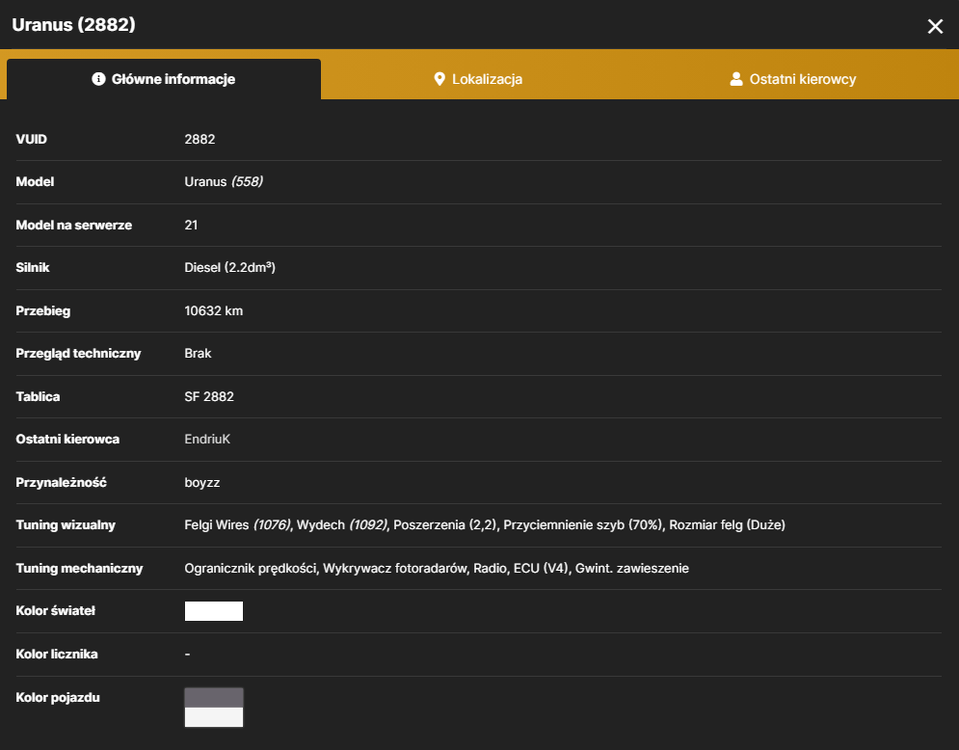This screenshot has width=959, height=750.
Task: Click the Tuning wizualny label
Action: pyautogui.click(x=65, y=525)
